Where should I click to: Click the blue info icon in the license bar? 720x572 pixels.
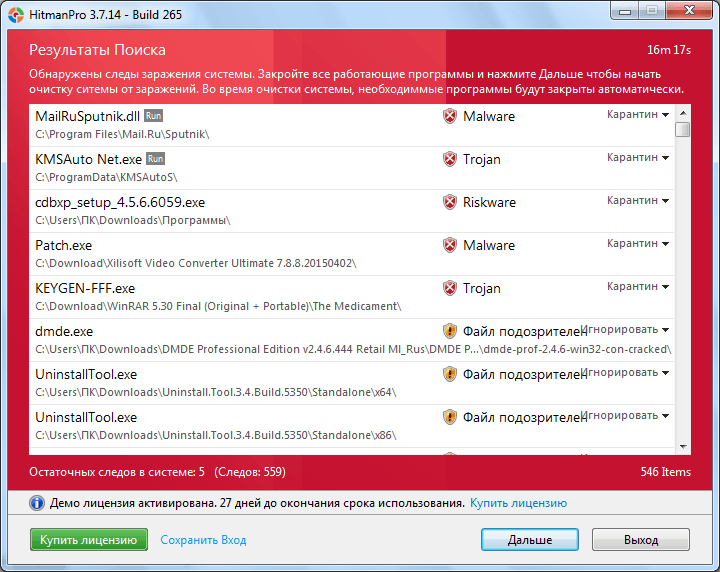point(37,503)
